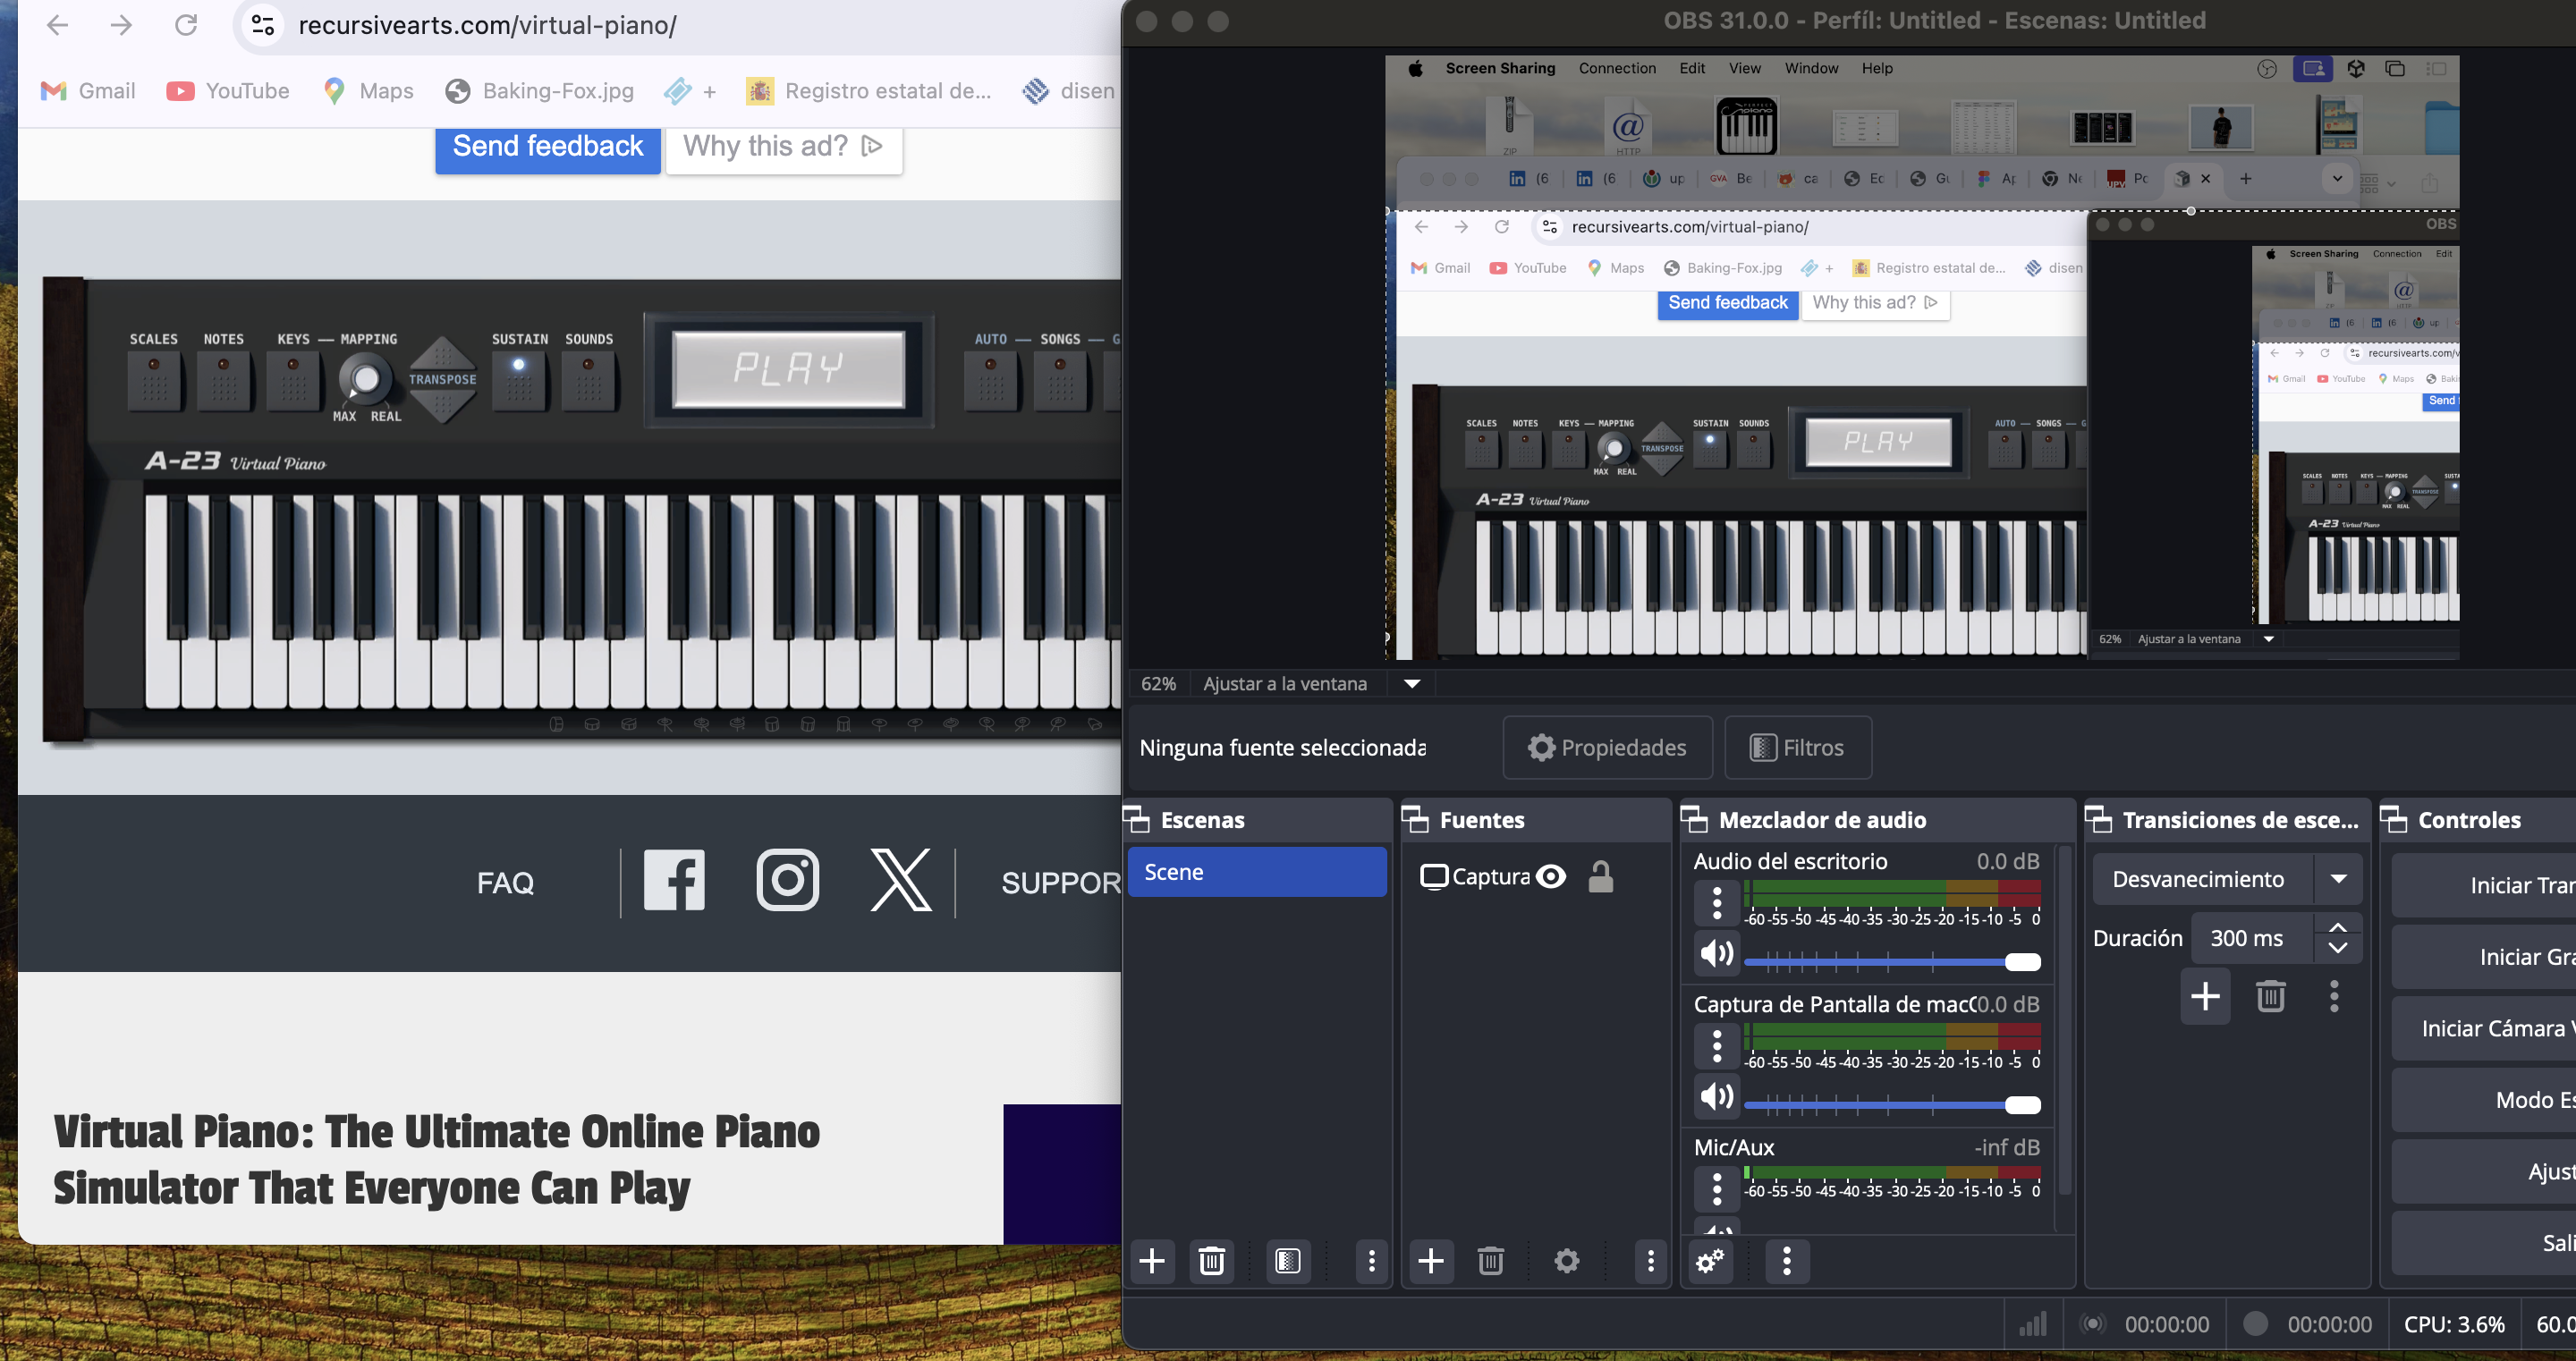The image size is (2576, 1361).
Task: Mute Audio del escritorio with its speaker icon
Action: pyautogui.click(x=1717, y=953)
